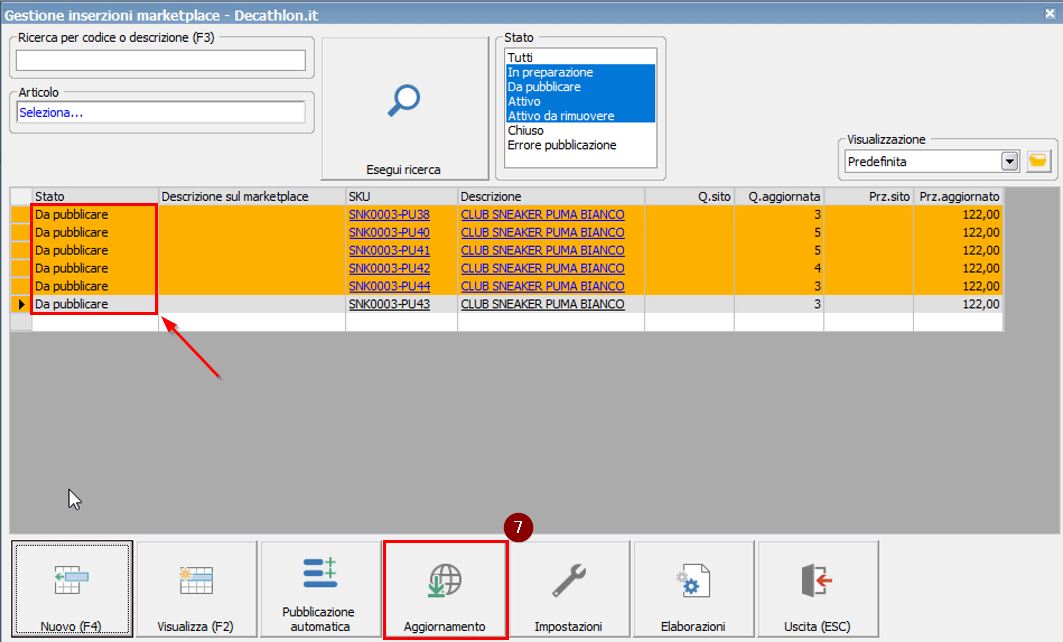1063x642 pixels.
Task: Sort by the SKU column header
Action: coord(401,197)
